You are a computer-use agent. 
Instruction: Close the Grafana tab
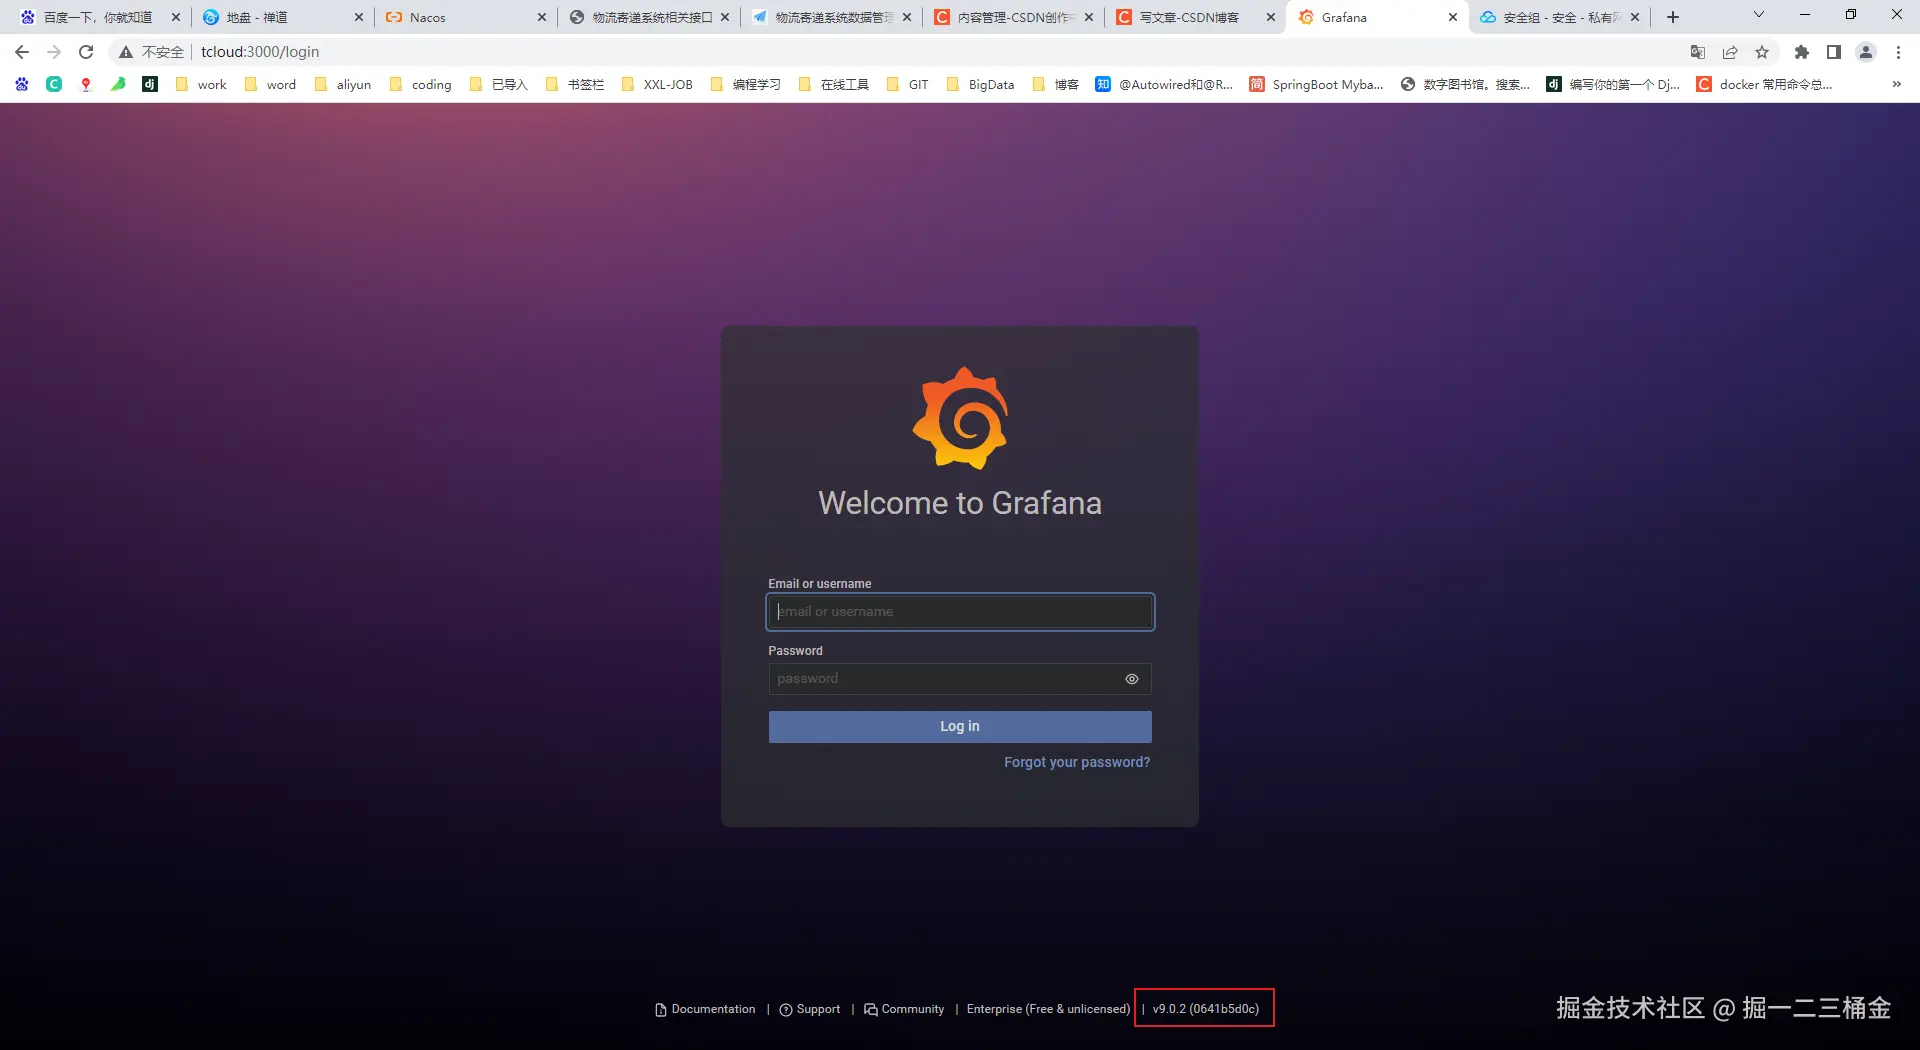pos(1453,18)
